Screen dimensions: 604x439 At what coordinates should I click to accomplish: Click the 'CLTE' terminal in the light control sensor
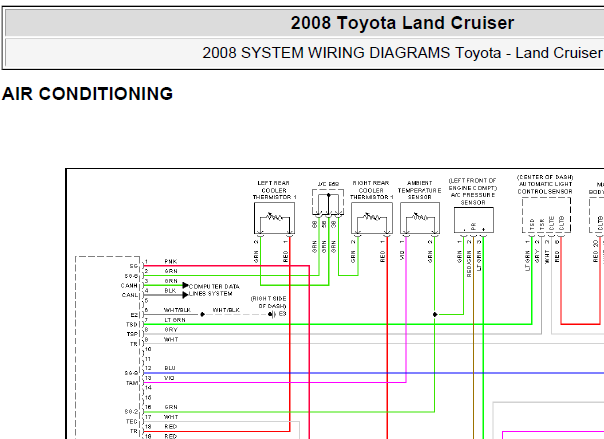click(552, 224)
